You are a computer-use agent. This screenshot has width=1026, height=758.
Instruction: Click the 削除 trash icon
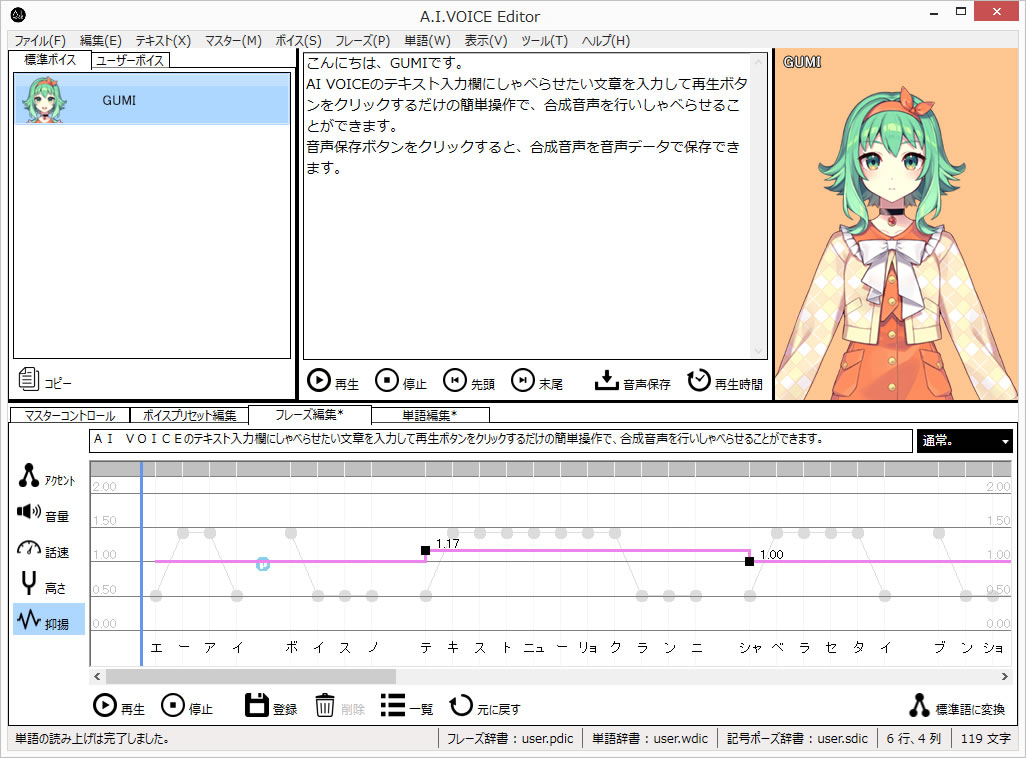340,706
